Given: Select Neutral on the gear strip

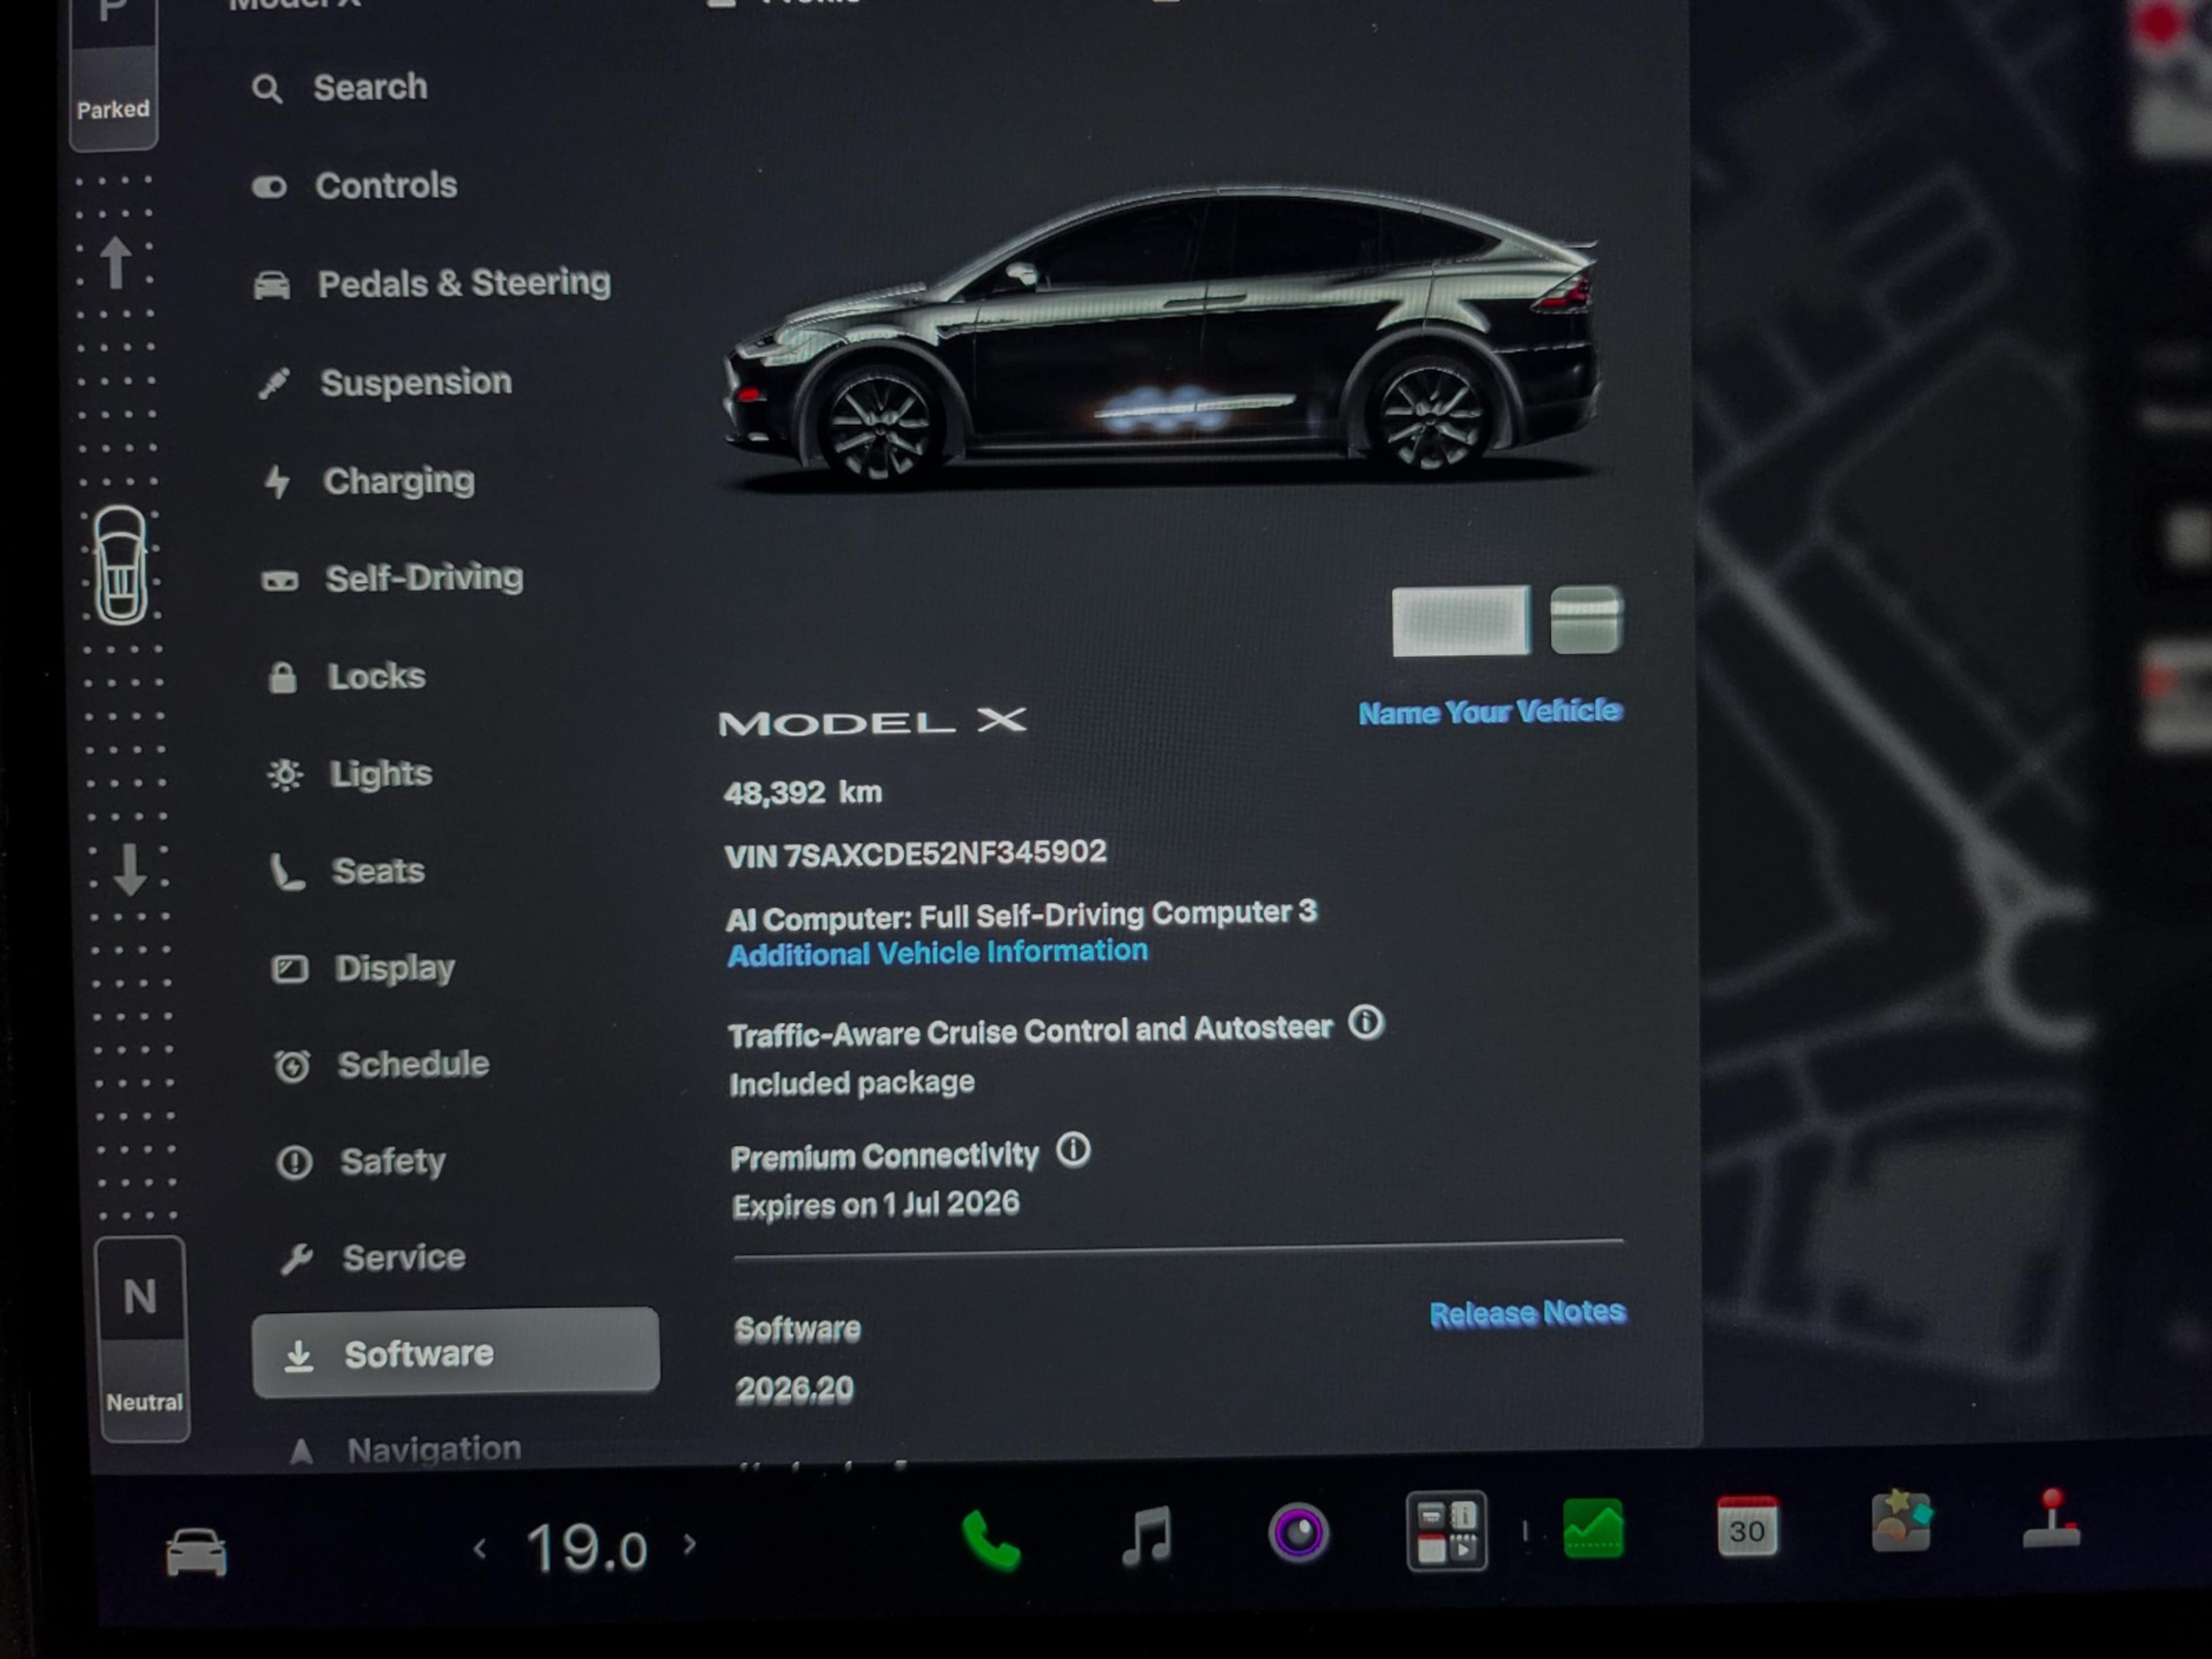Looking at the screenshot, I should coord(142,1339).
